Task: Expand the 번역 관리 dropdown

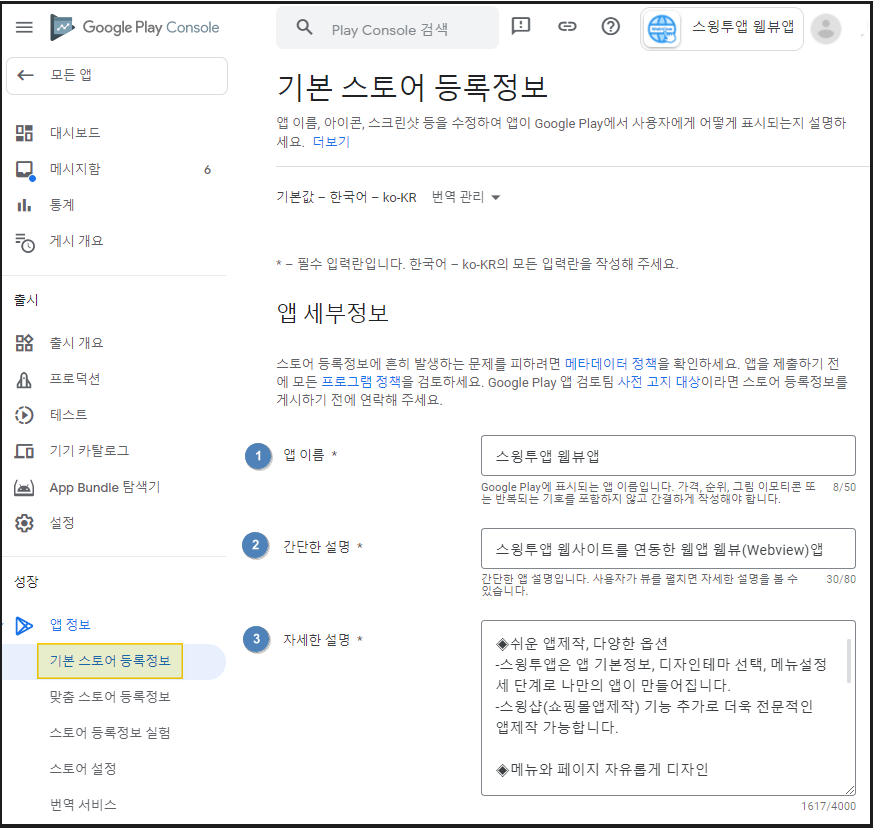Action: click(466, 197)
